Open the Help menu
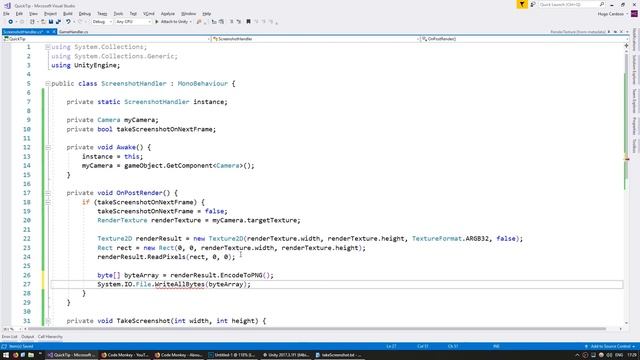This screenshot has height=360, width=640. point(207,14)
